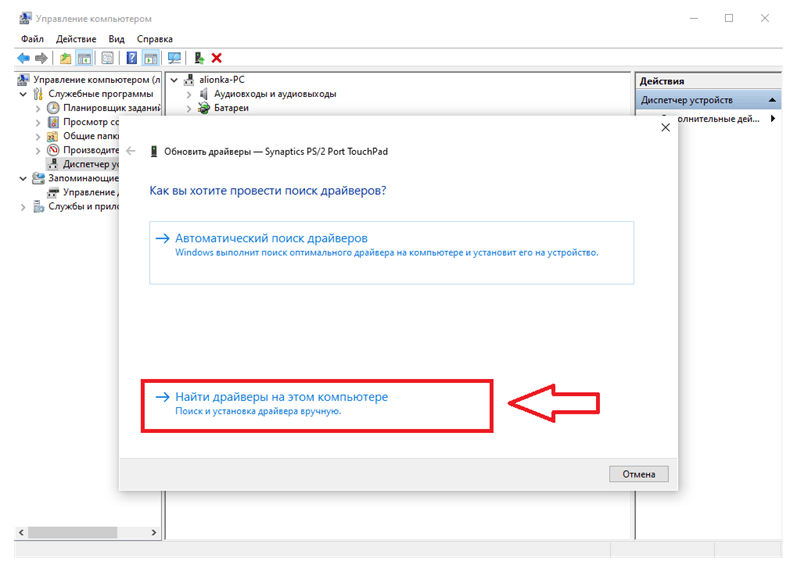Expand Производительность node chevron
This screenshot has width=810, height=568.
click(38, 150)
